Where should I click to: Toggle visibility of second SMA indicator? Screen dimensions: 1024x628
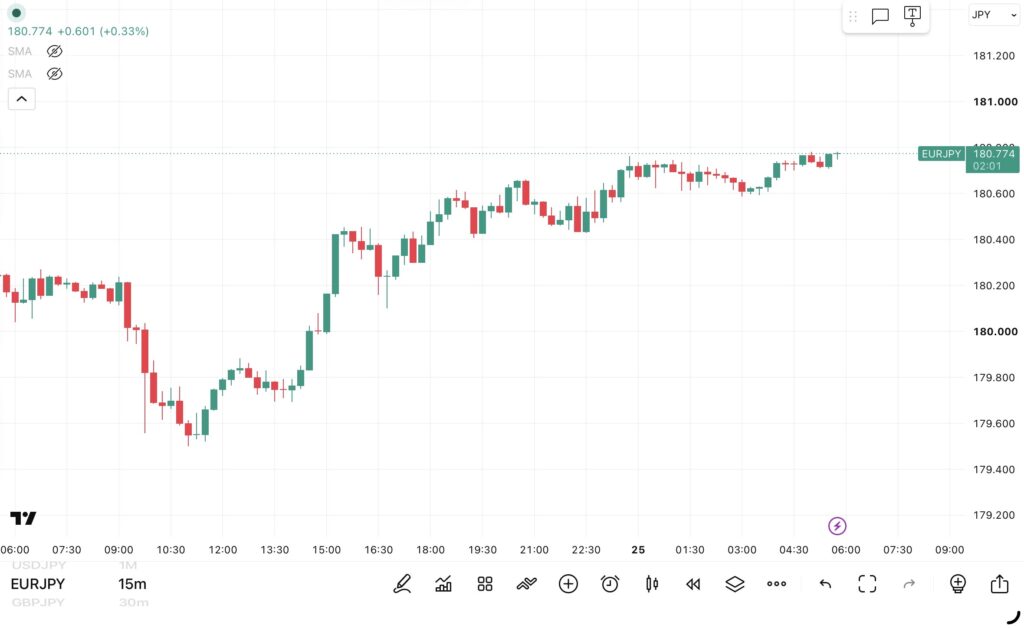[x=55, y=74]
